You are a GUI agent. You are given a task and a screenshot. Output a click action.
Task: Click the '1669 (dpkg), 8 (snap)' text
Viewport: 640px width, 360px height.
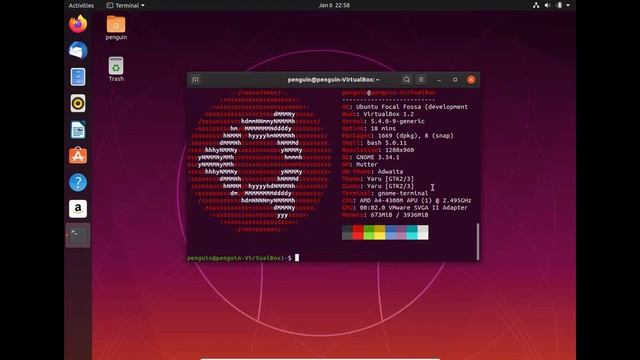click(416, 136)
